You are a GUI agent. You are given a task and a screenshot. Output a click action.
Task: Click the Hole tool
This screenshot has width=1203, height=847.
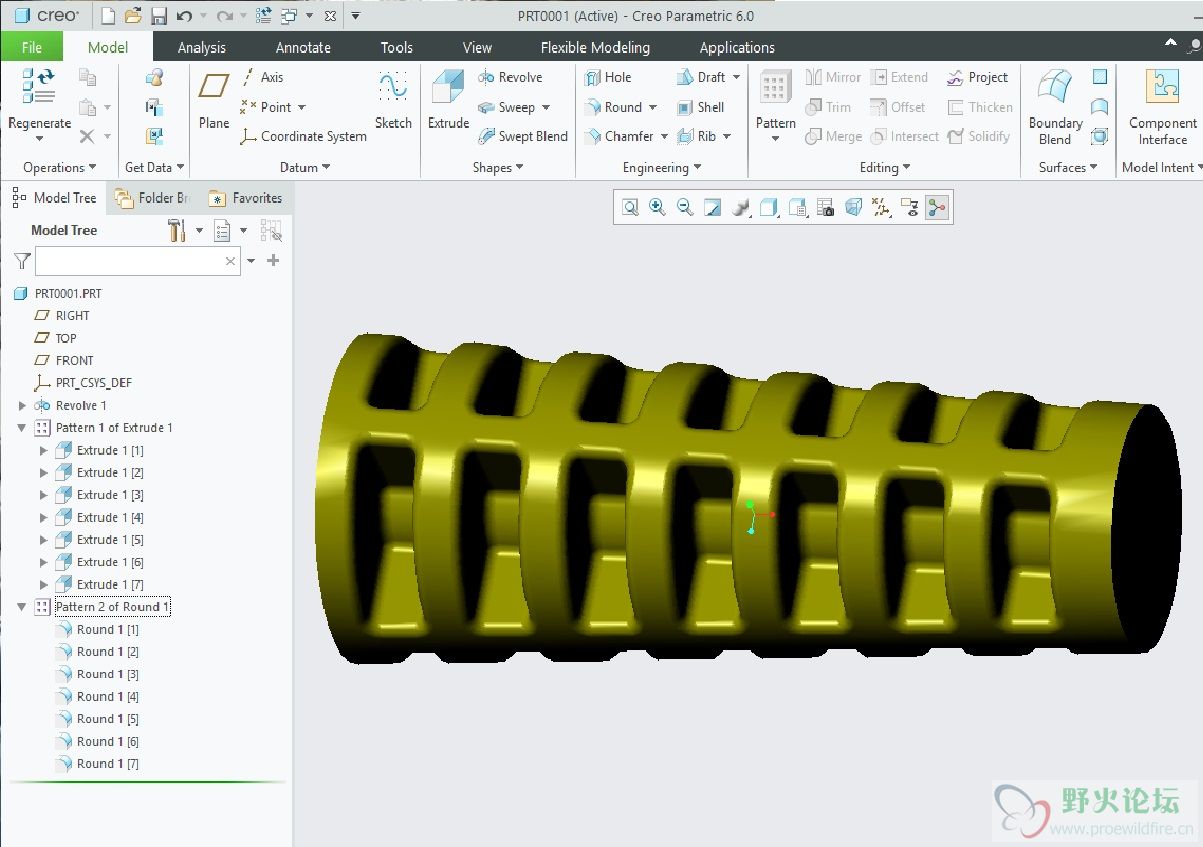coord(608,77)
